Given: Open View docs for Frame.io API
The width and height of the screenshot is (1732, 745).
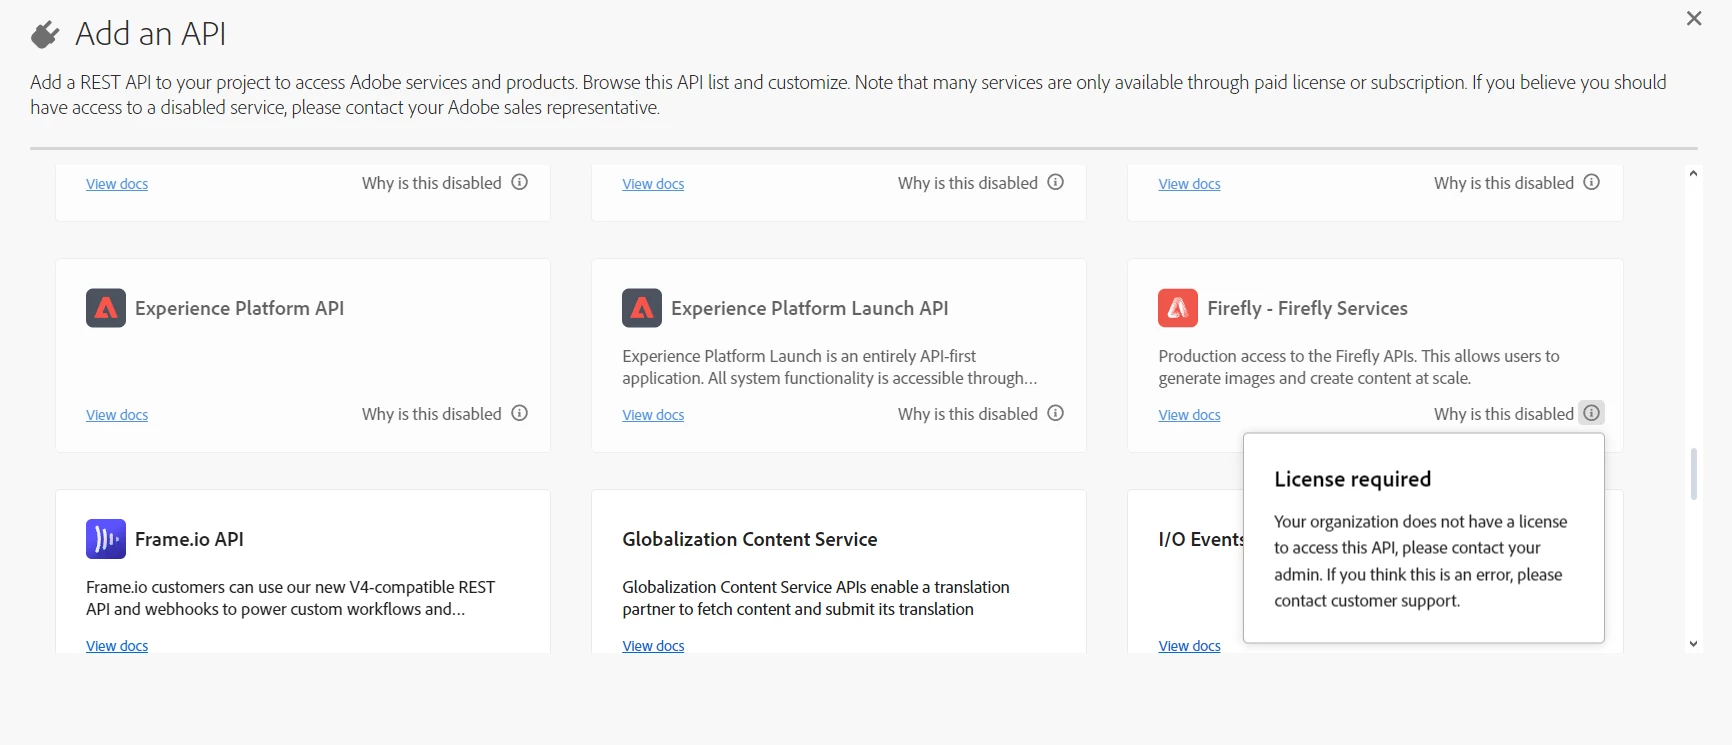Looking at the screenshot, I should pos(117,646).
